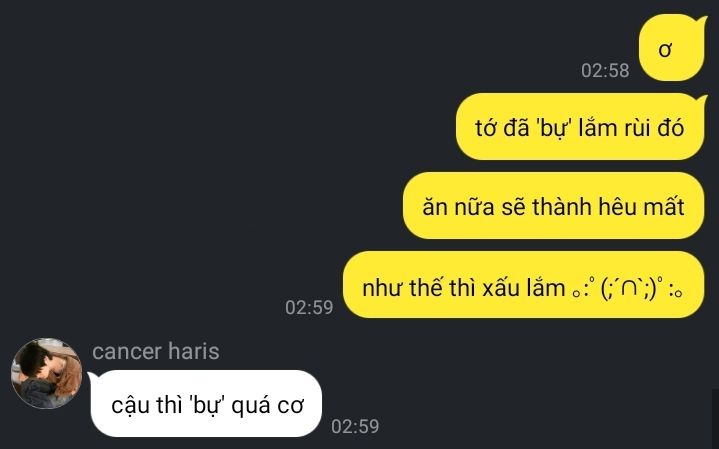
Task: Select message 'ăn nữa sẽ thành hêu mất'
Action: click(x=553, y=206)
